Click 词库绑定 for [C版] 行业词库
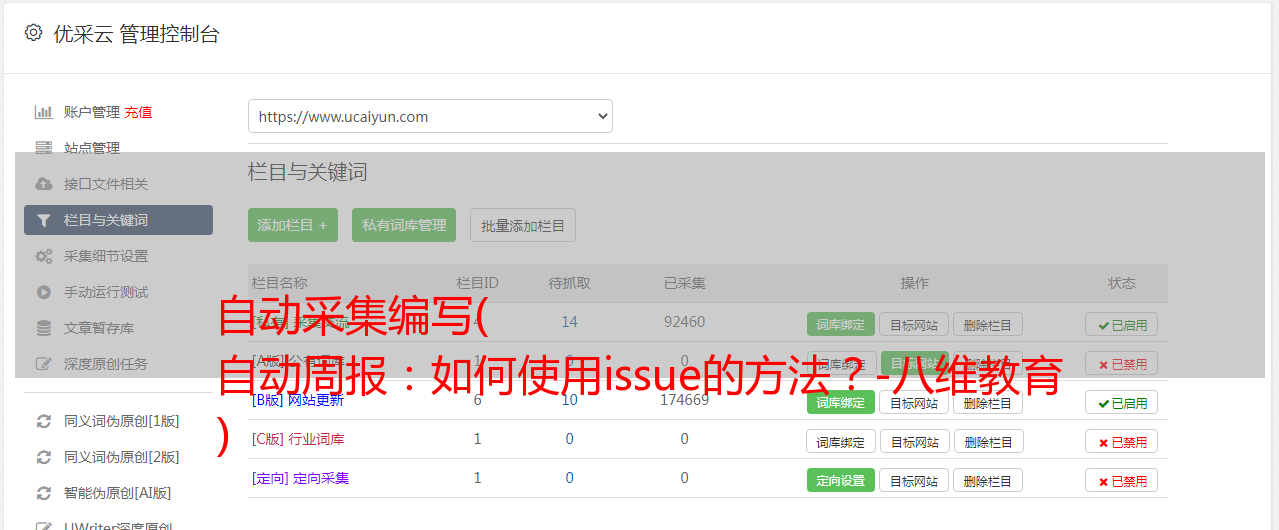1279x530 pixels. (841, 441)
